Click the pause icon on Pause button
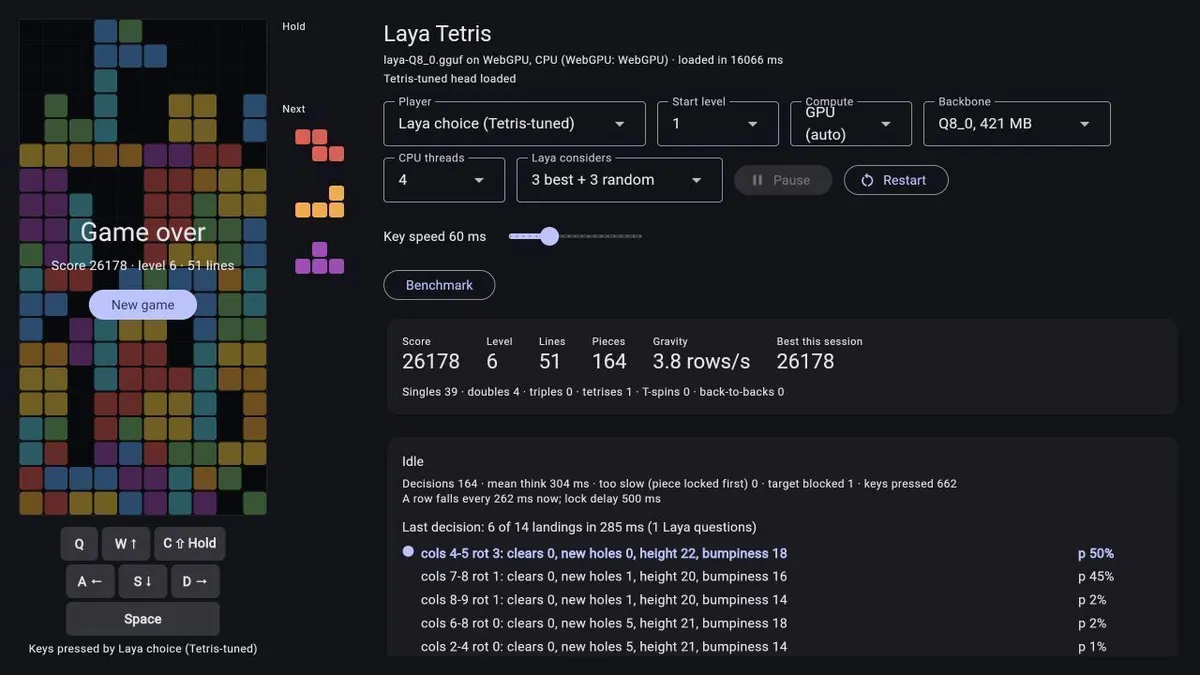1200x675 pixels. [x=757, y=180]
